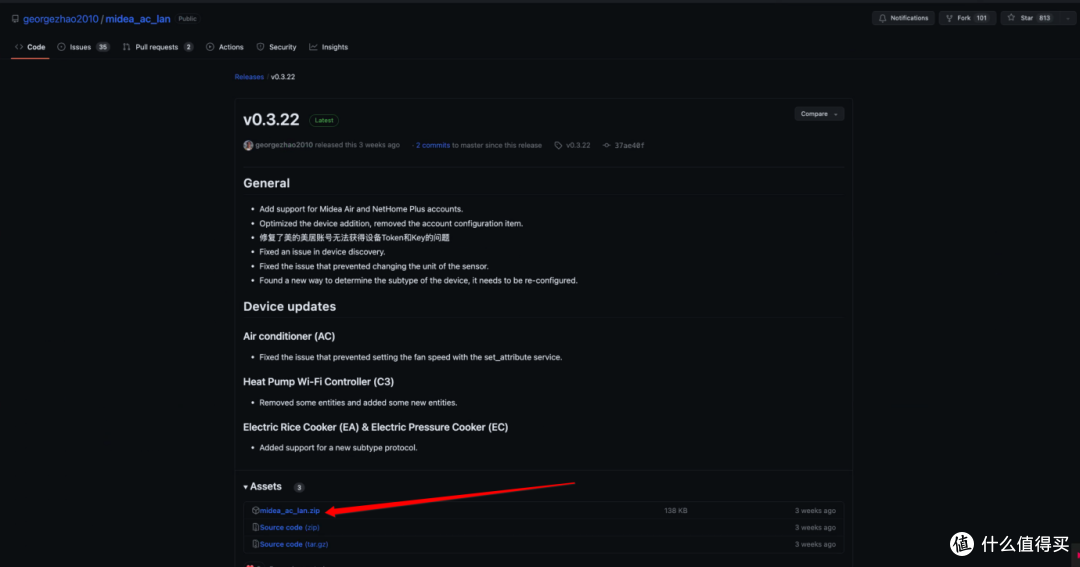Viewport: 1080px width, 567px height.
Task: Click the Issues tab icon
Action: pos(61,47)
